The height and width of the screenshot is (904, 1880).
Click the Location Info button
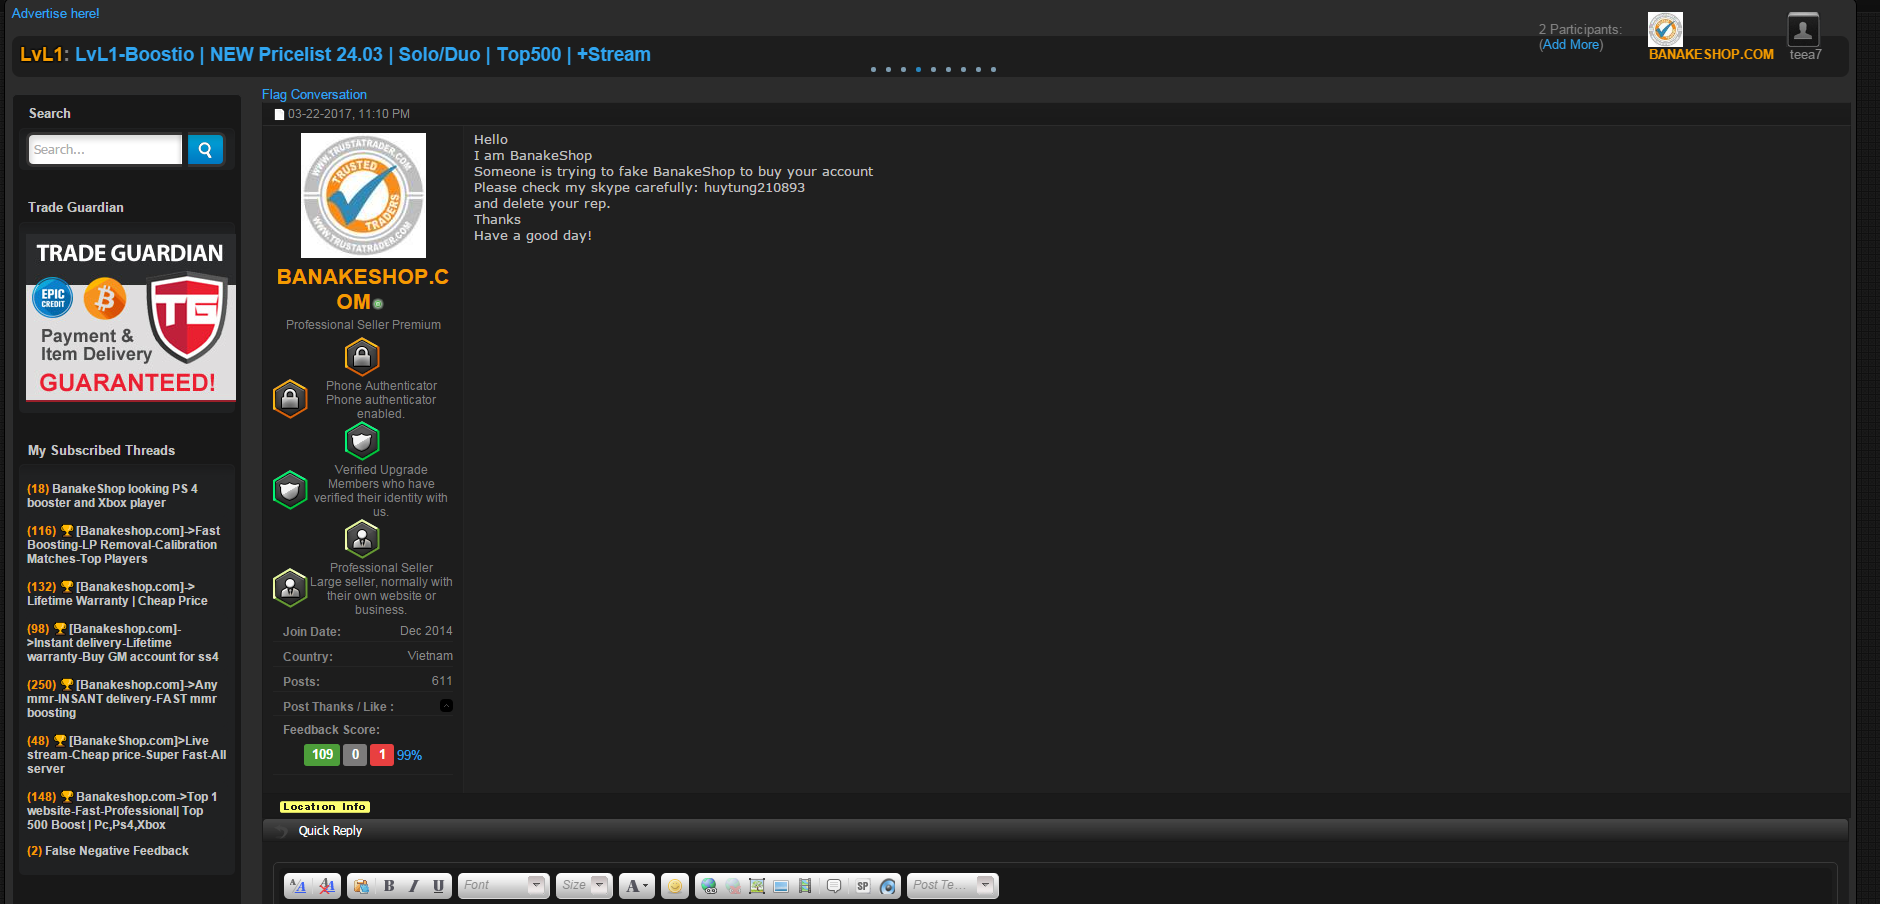325,807
